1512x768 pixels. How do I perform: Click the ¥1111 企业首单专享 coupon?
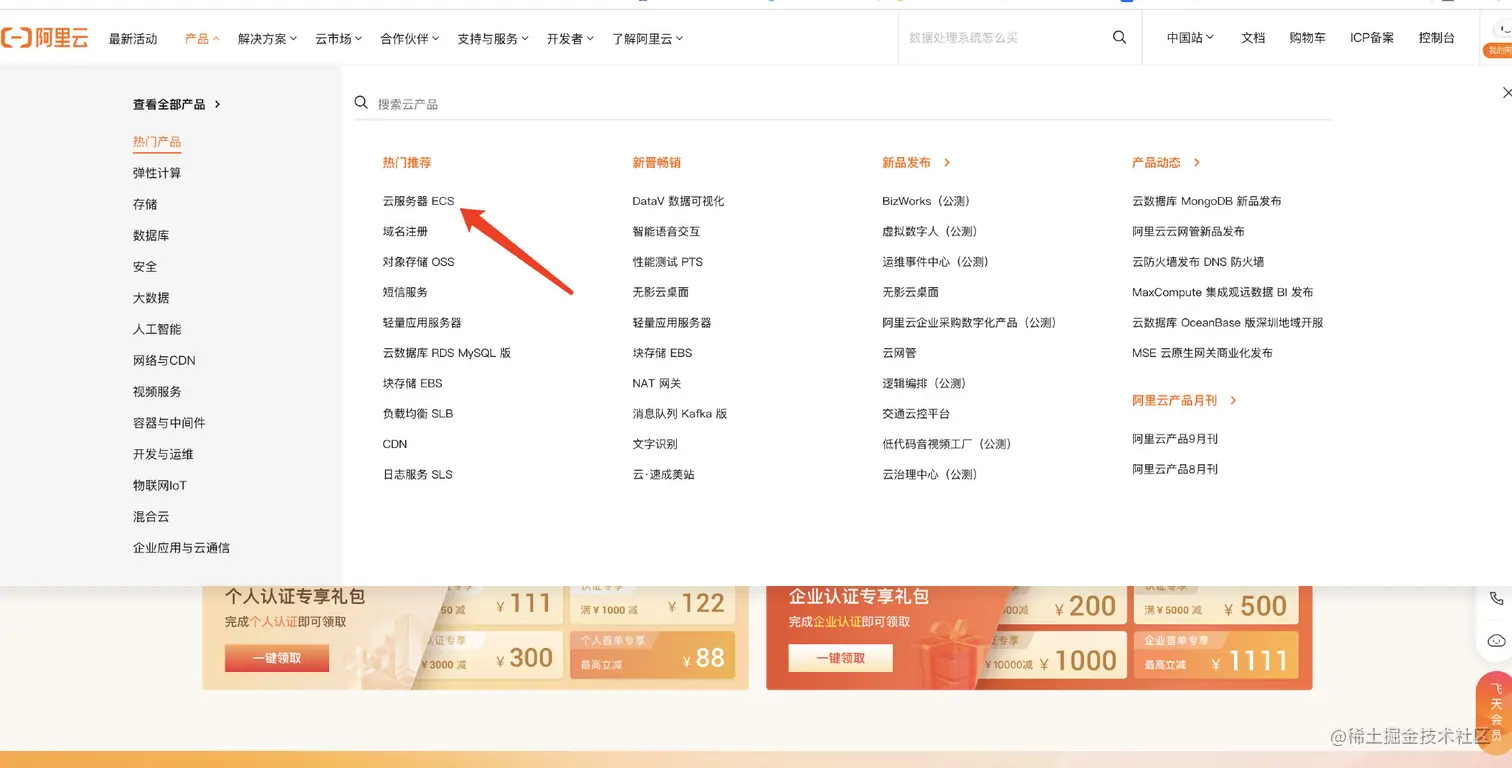click(1216, 653)
